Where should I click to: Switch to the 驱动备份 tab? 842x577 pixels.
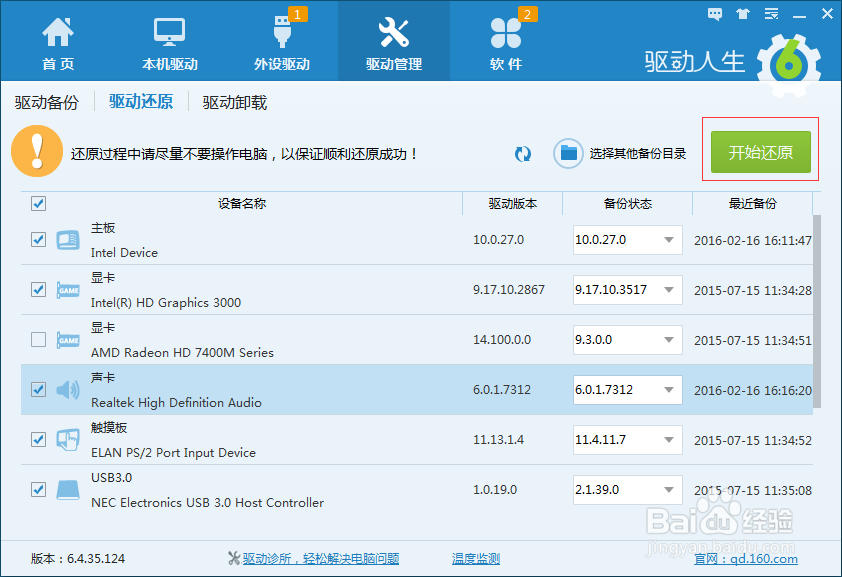47,102
